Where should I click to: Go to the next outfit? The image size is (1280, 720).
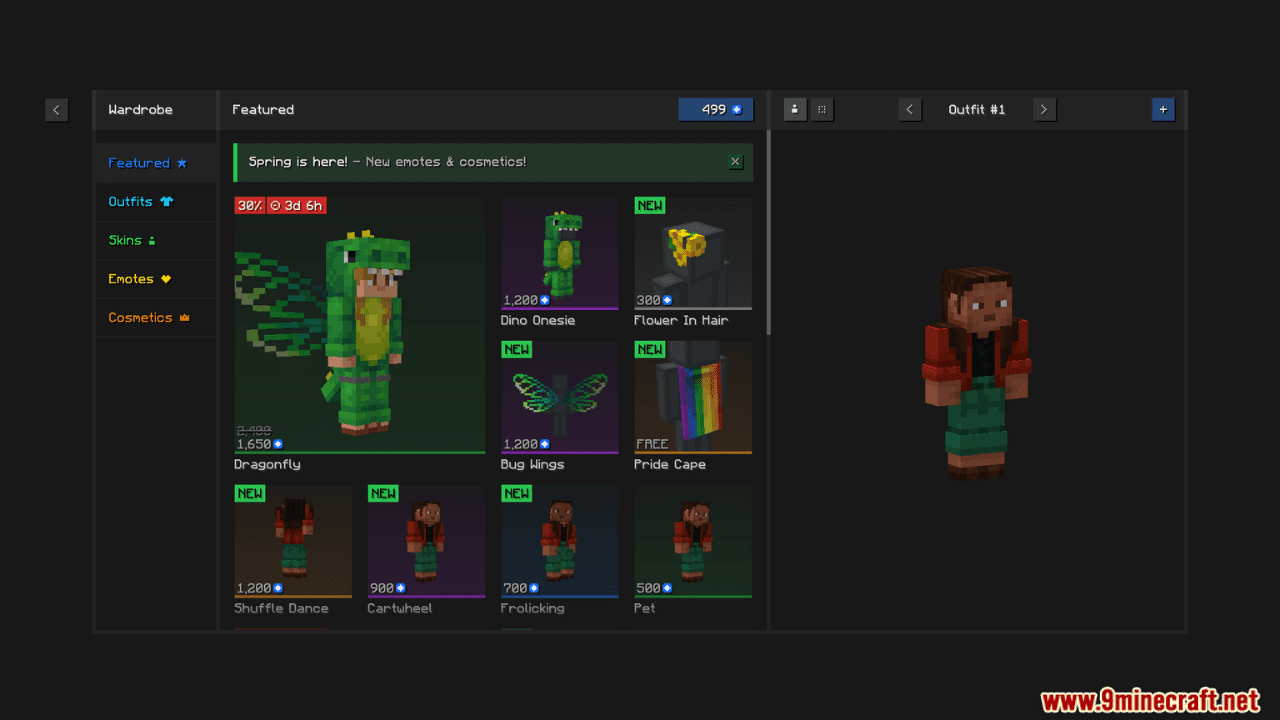pyautogui.click(x=1044, y=110)
